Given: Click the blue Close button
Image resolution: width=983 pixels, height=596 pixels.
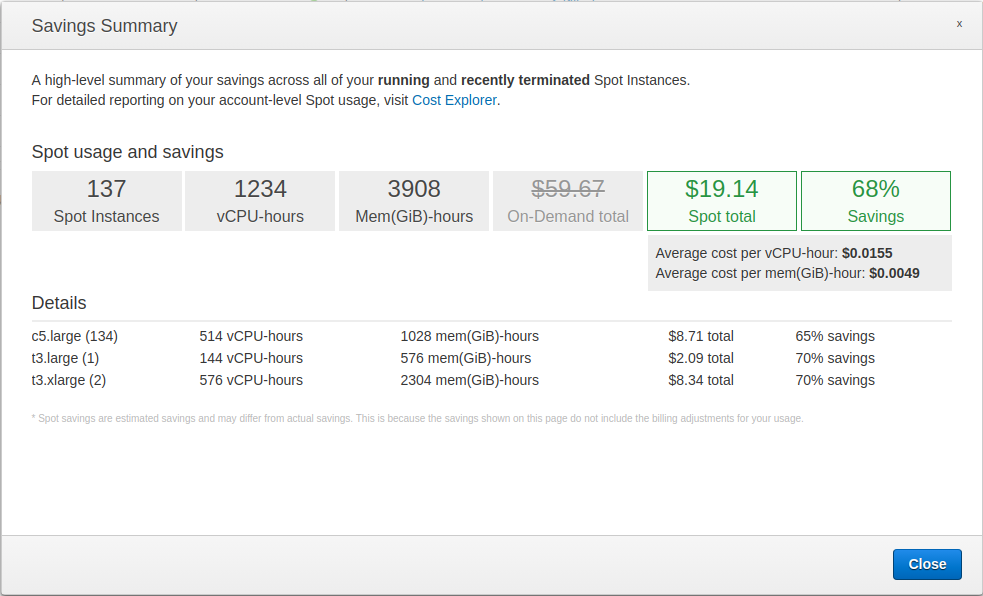Looking at the screenshot, I should 926,564.
